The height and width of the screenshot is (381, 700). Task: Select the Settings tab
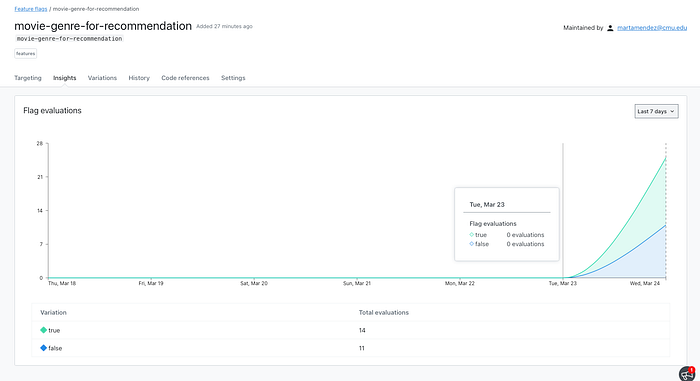(x=233, y=78)
